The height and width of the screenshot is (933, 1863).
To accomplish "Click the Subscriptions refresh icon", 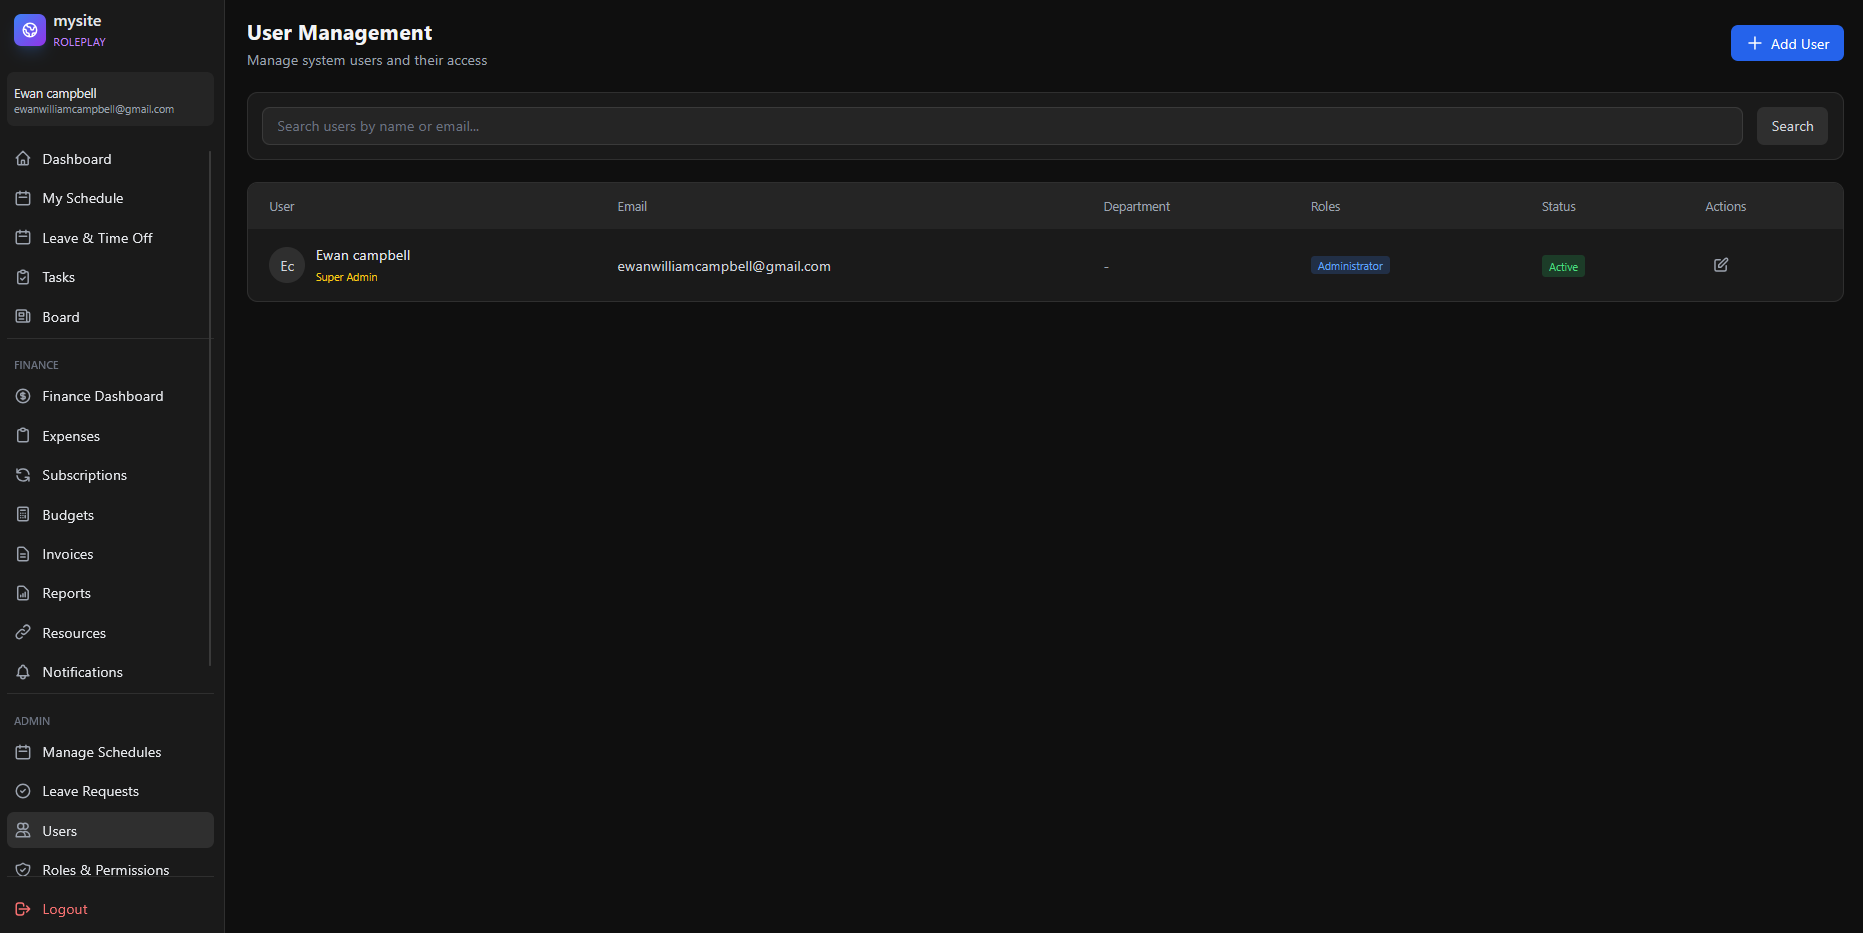I will [23, 475].
